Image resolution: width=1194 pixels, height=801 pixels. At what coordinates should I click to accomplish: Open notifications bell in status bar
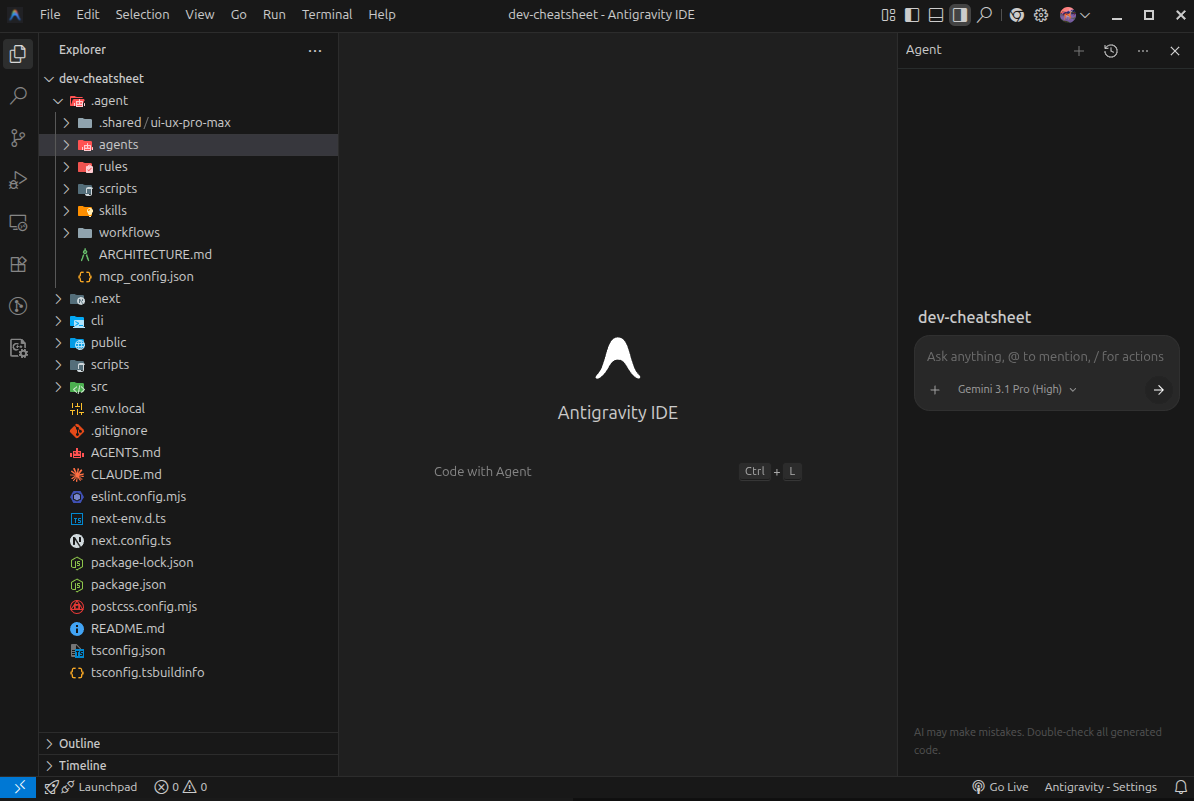coord(1180,787)
